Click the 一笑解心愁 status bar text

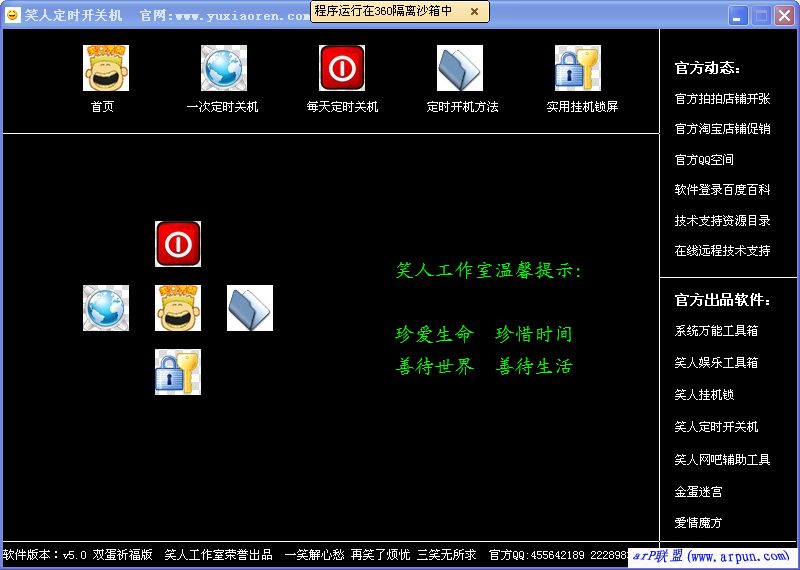[x=314, y=555]
